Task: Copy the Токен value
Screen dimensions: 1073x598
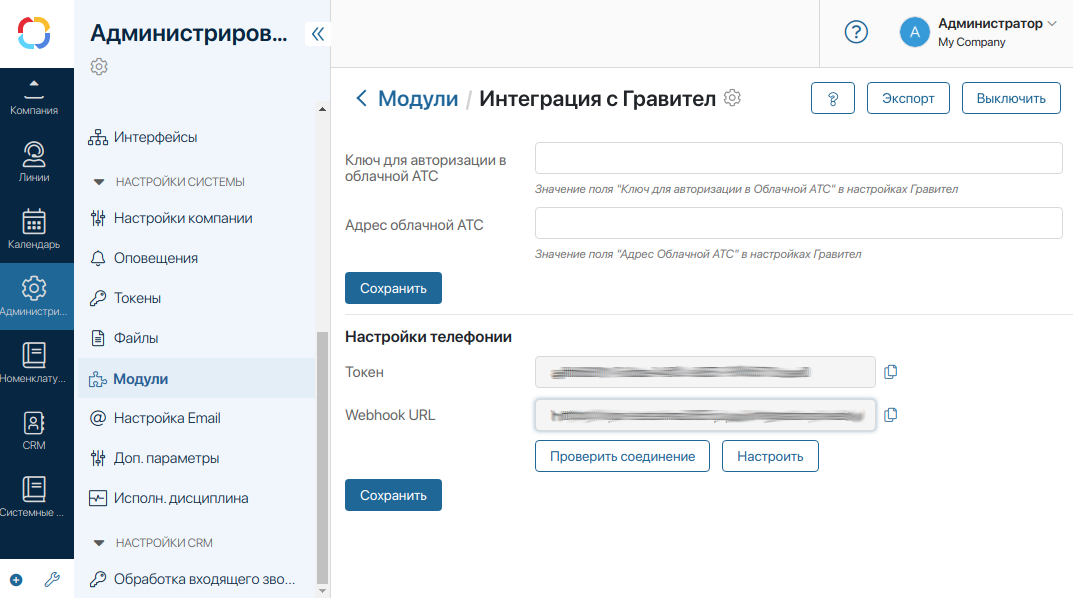Action: coord(890,372)
